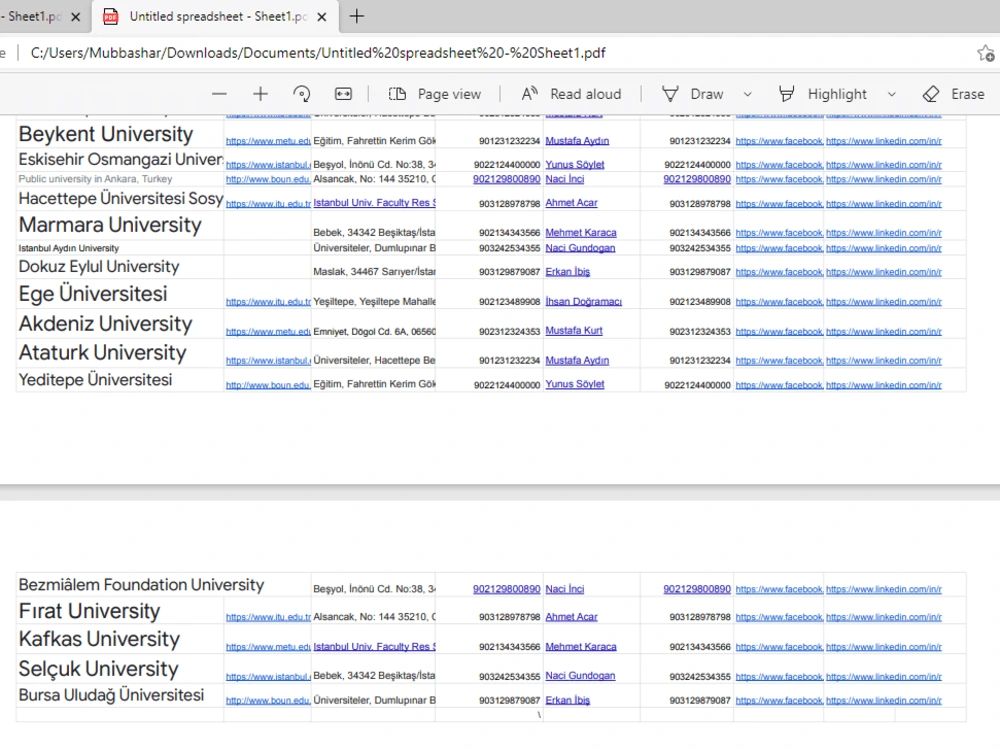Click first 902129800890 link in Bezmiâlem row
Screen dimensions: 1000x750
tap(506, 589)
